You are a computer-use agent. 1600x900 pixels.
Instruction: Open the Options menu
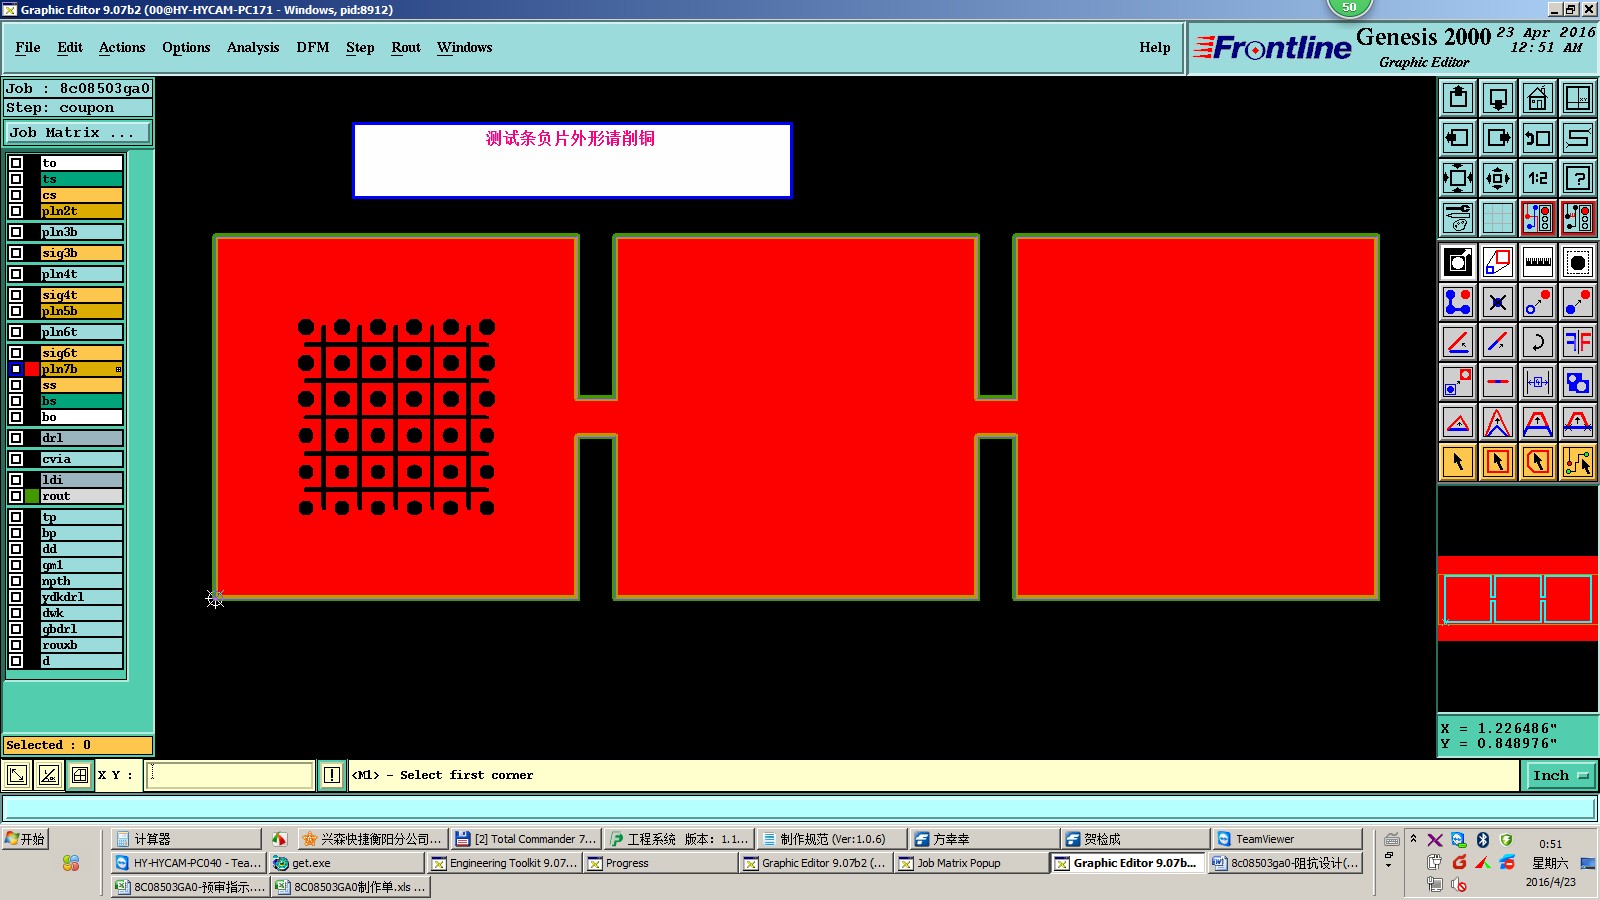[186, 47]
